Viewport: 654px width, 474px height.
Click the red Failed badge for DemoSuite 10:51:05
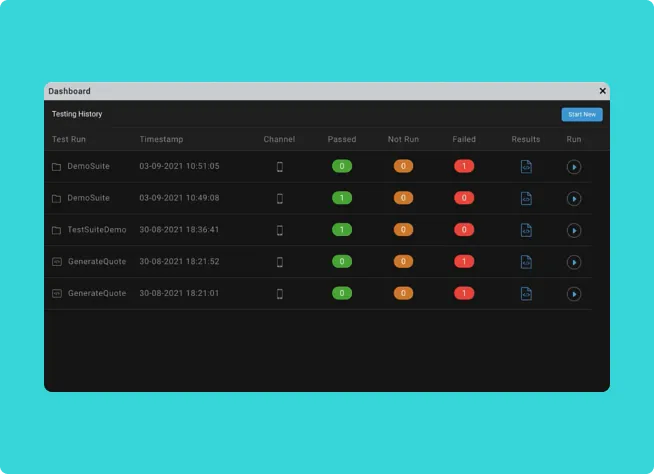[464, 167]
